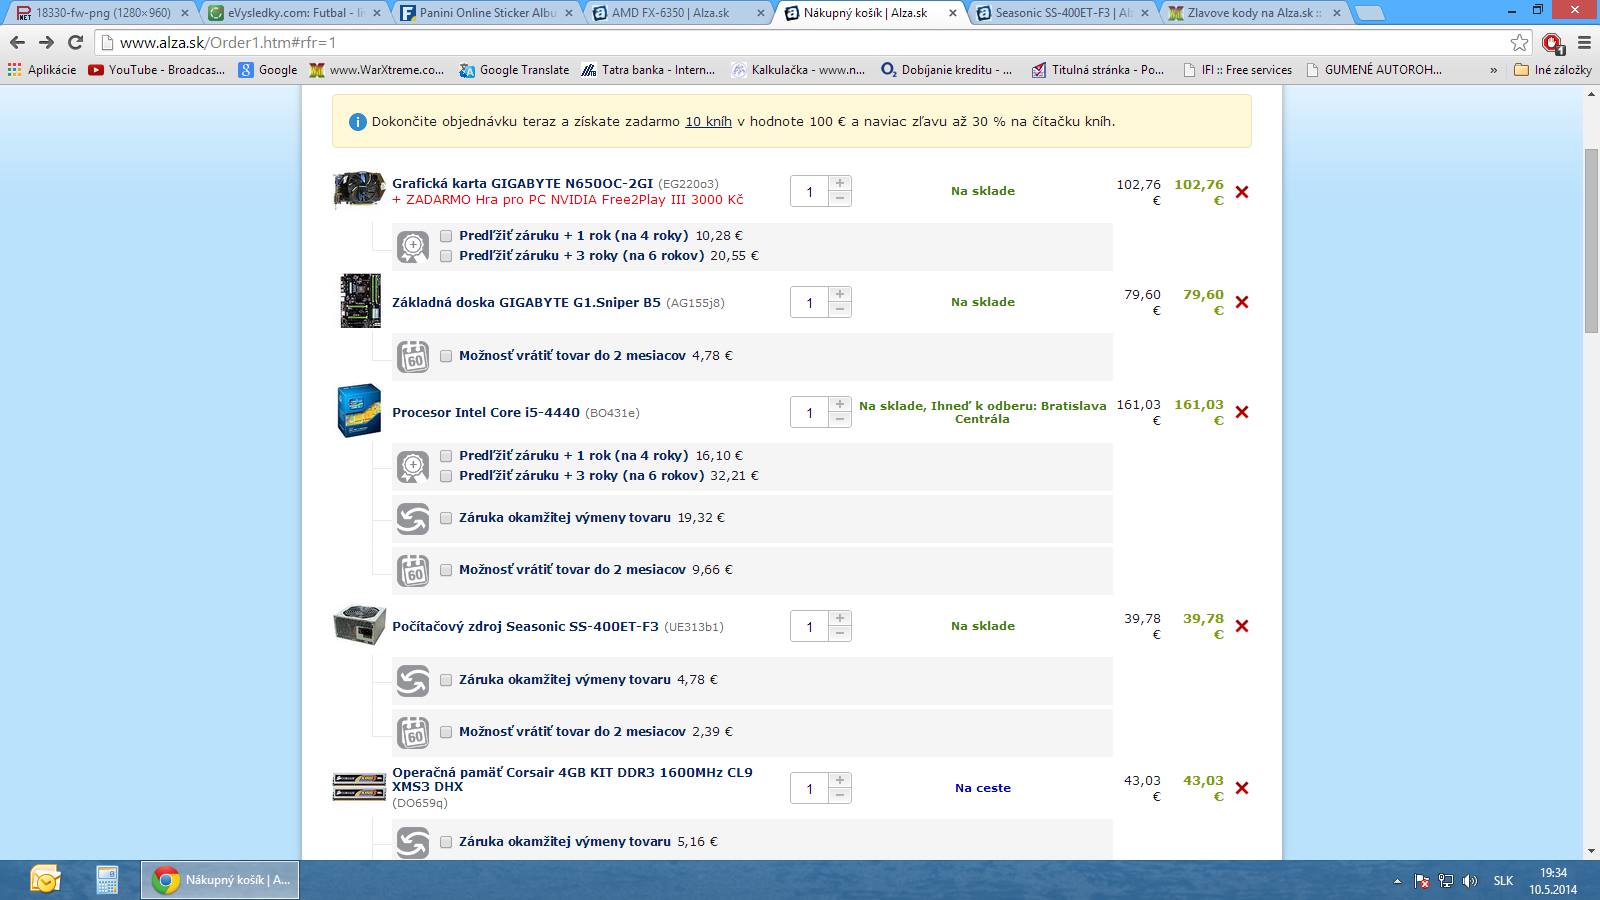Remove the Corsair 4GB DDR3 memory from cart

coord(1242,788)
